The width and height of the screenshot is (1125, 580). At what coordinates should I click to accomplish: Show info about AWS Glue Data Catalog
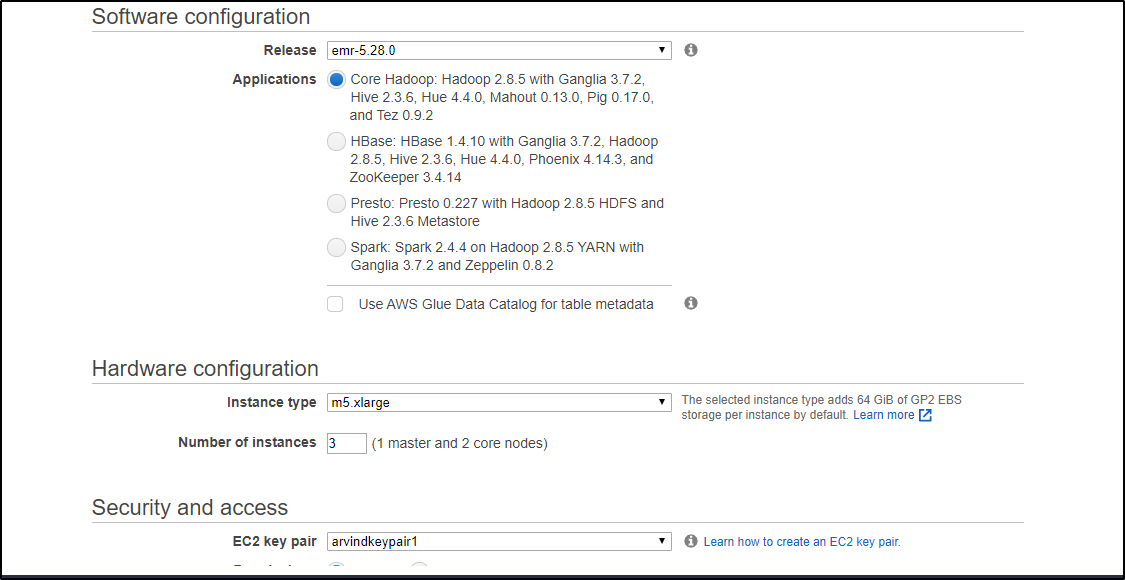pos(691,303)
